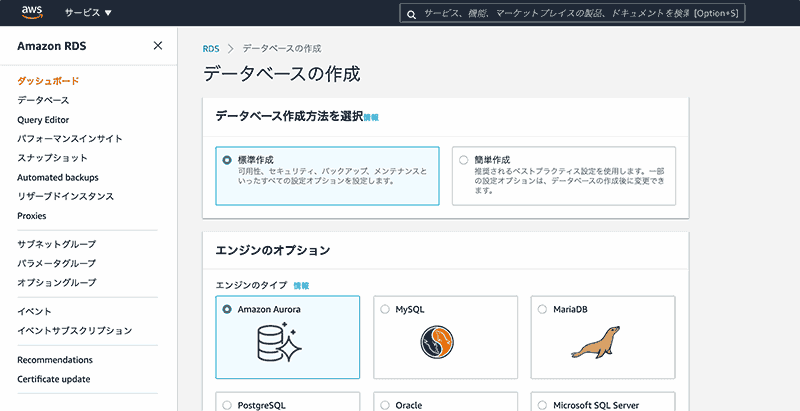Select PostgreSQL engine radio button

click(227, 406)
